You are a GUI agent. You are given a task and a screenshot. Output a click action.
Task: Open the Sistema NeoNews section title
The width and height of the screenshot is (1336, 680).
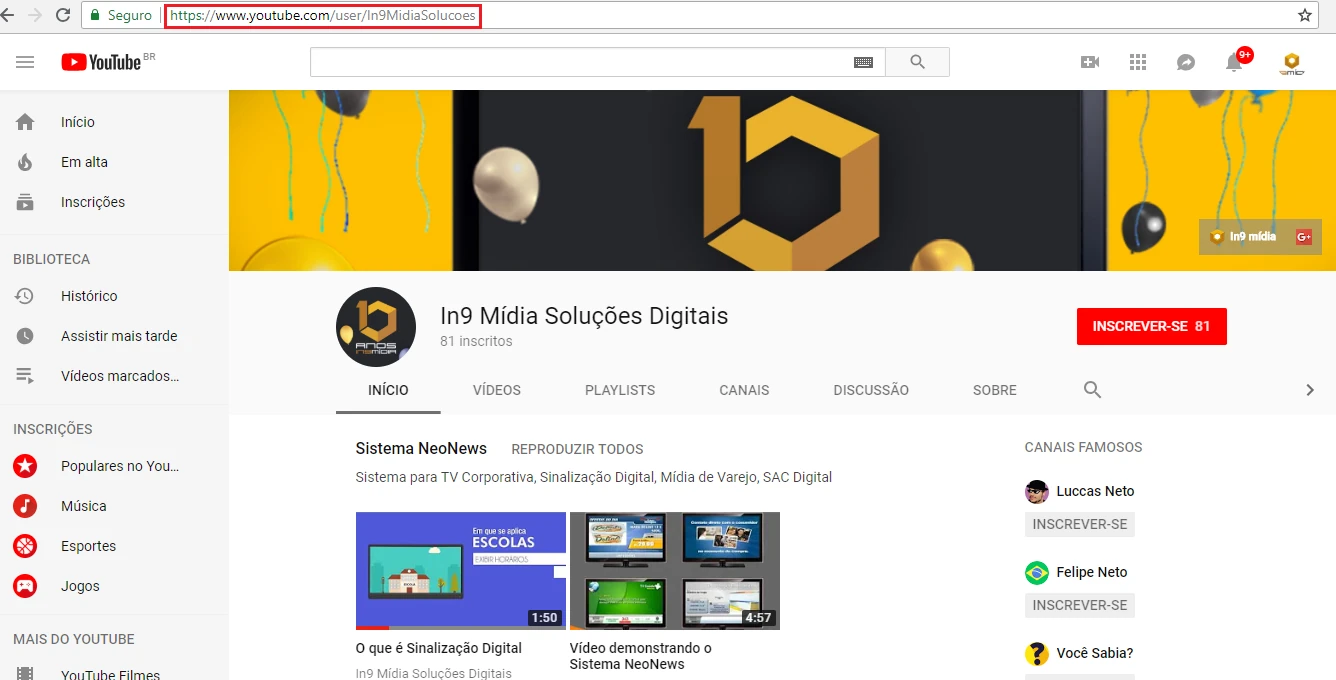pyautogui.click(x=421, y=448)
